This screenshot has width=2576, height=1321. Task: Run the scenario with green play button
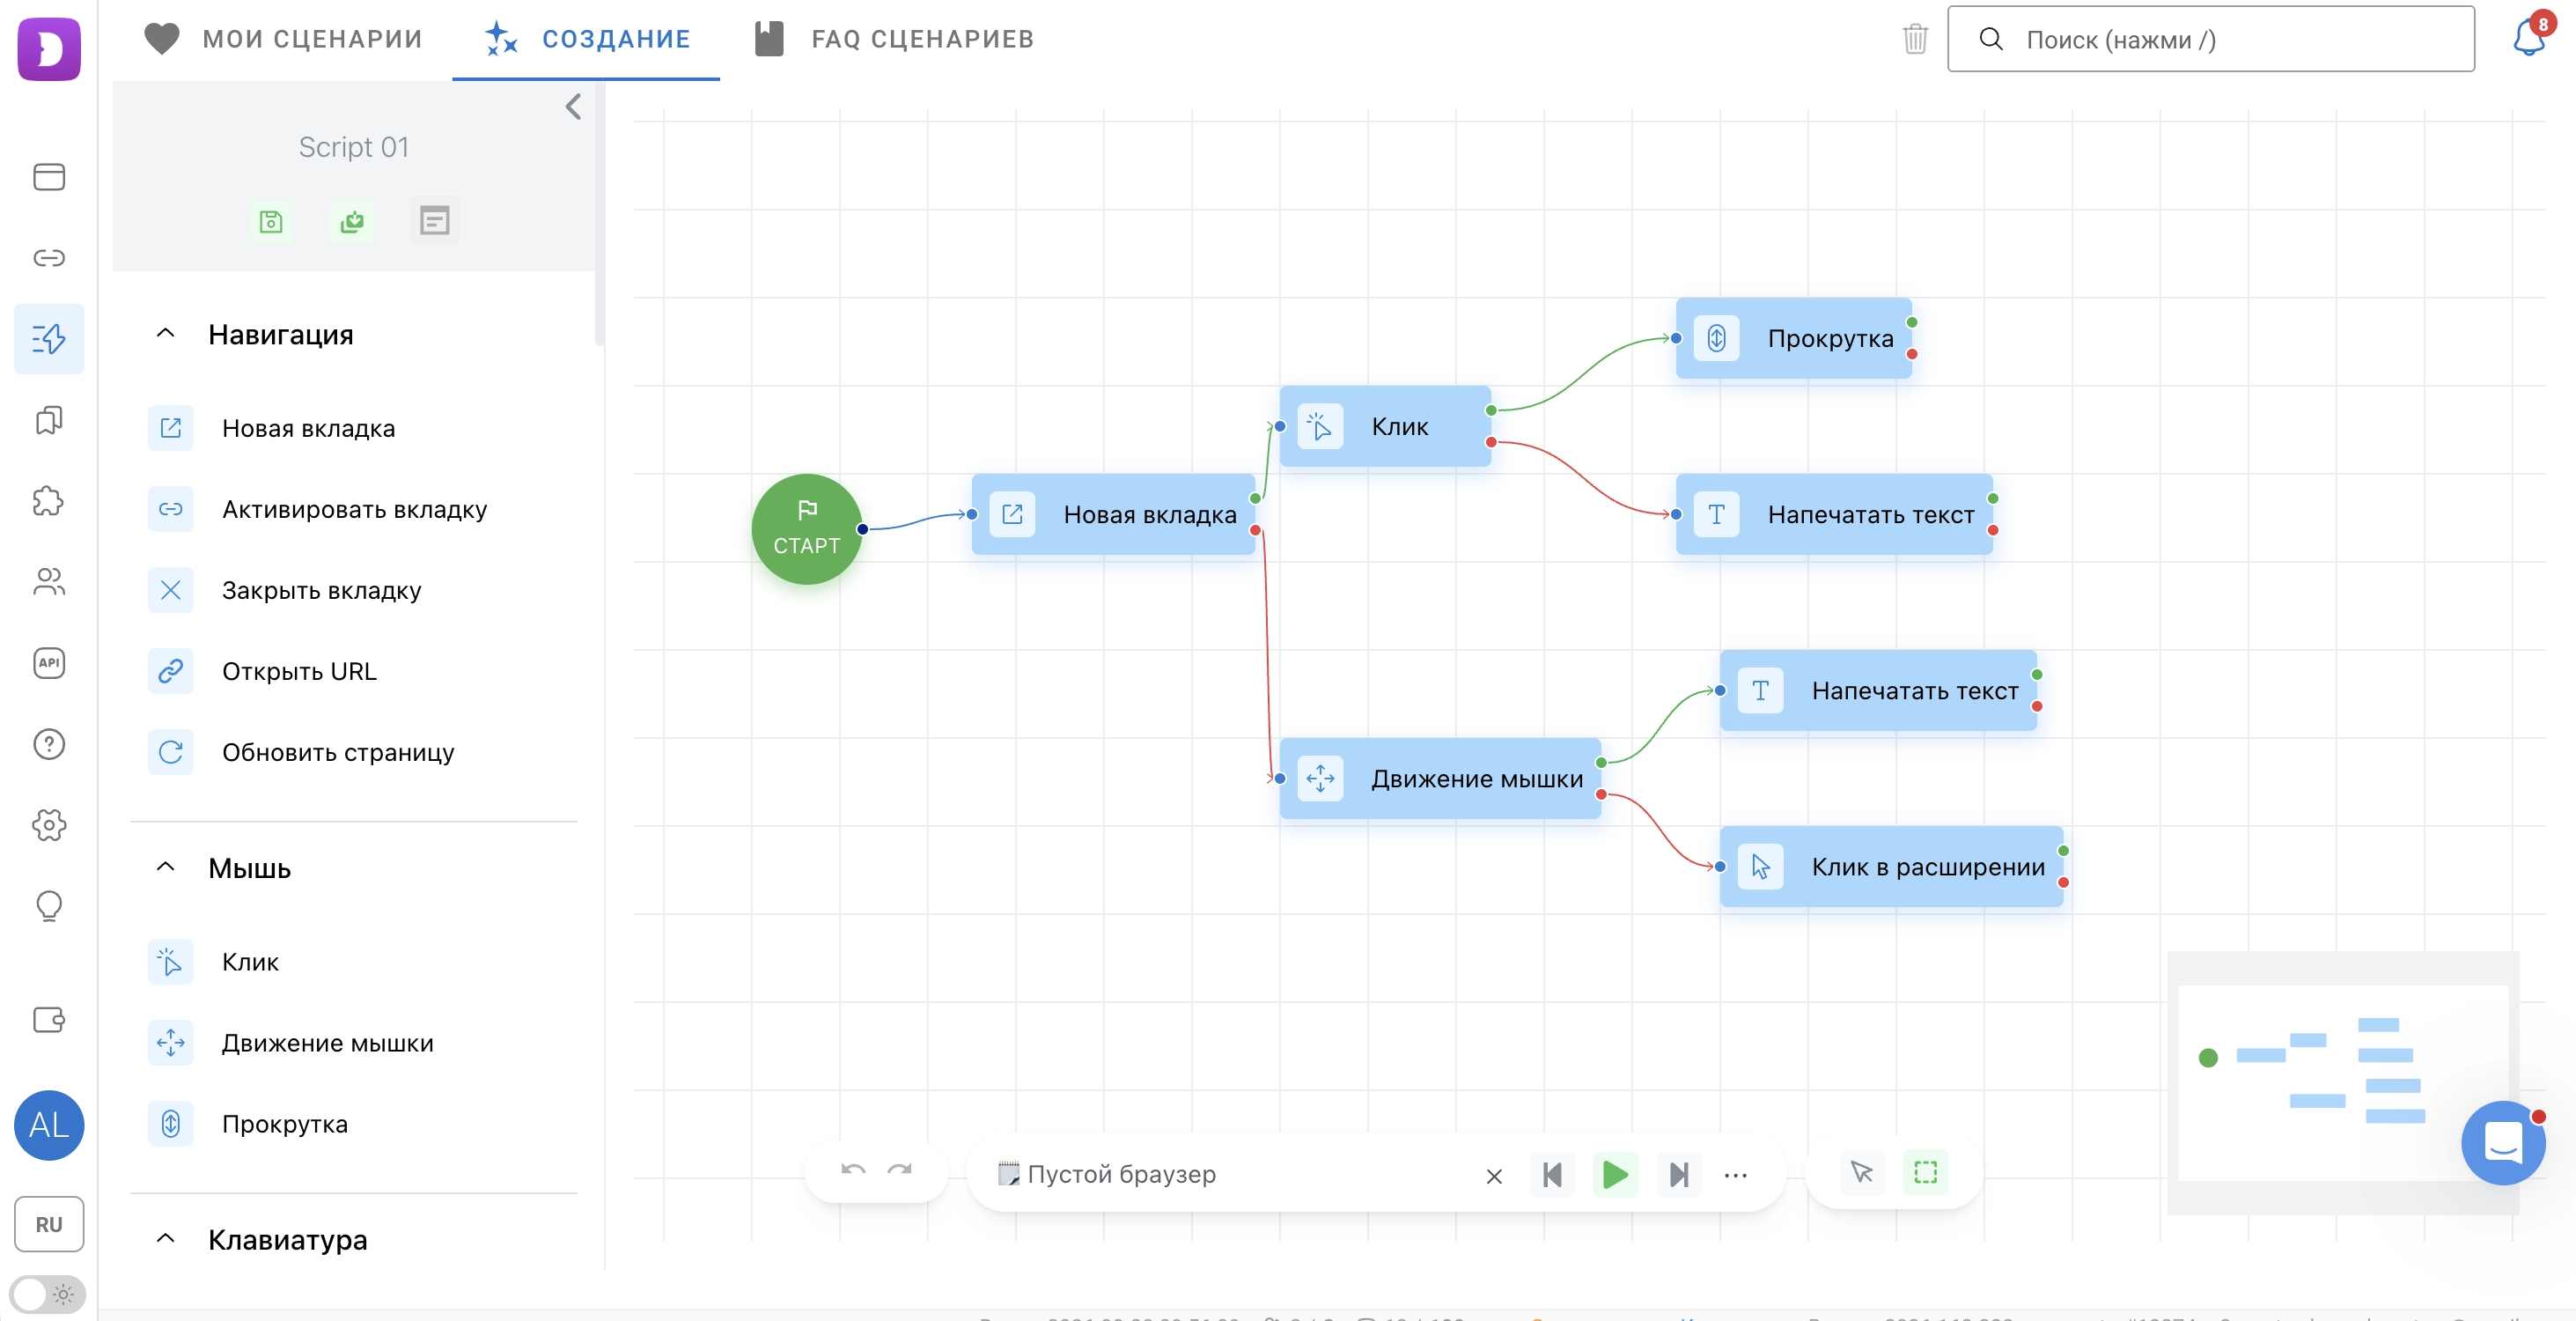[x=1615, y=1174]
